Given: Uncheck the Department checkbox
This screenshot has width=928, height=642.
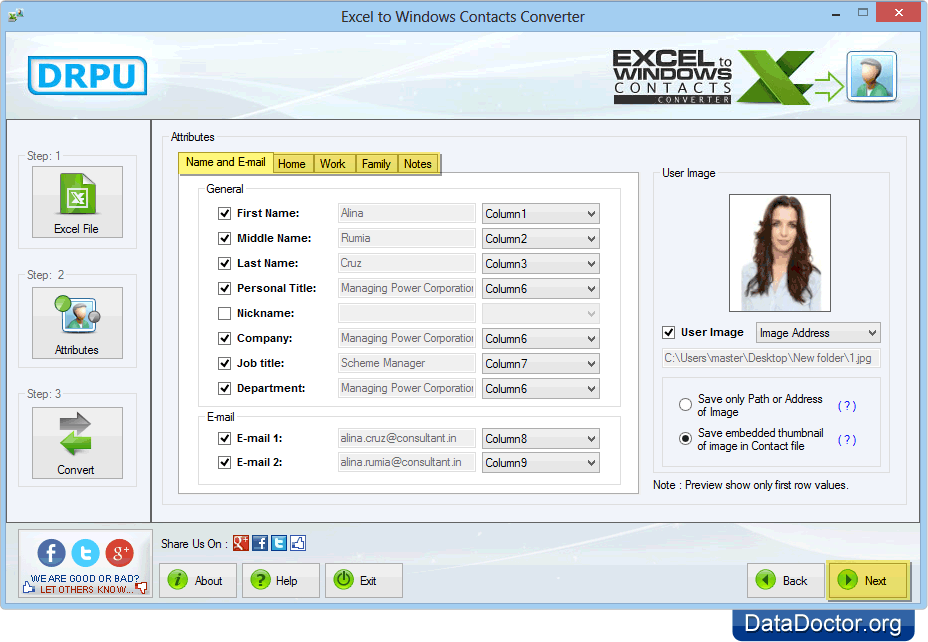Looking at the screenshot, I should (x=224, y=388).
